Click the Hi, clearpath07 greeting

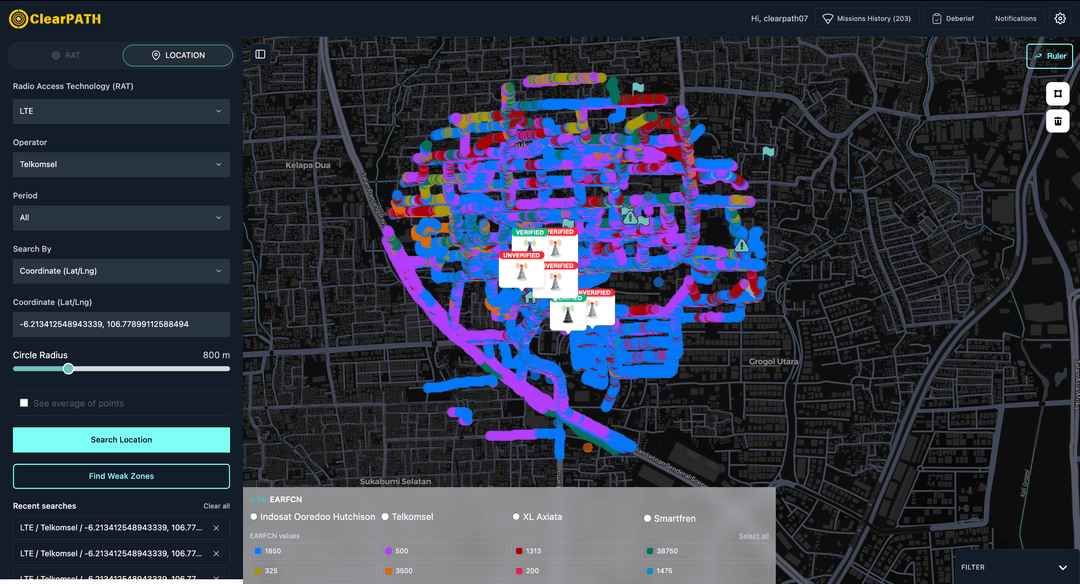779,19
